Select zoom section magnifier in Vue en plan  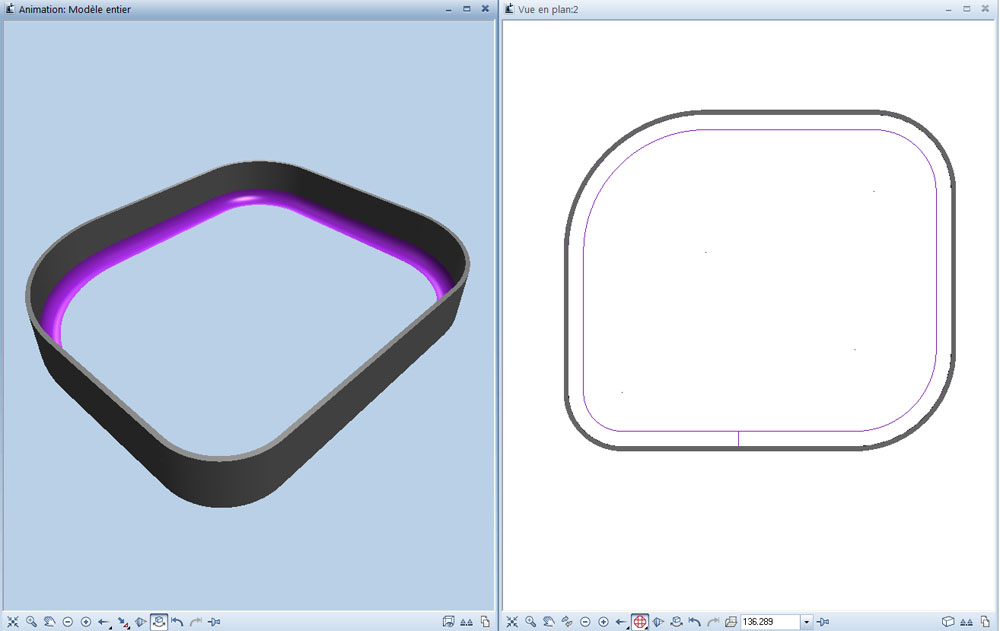click(x=531, y=621)
